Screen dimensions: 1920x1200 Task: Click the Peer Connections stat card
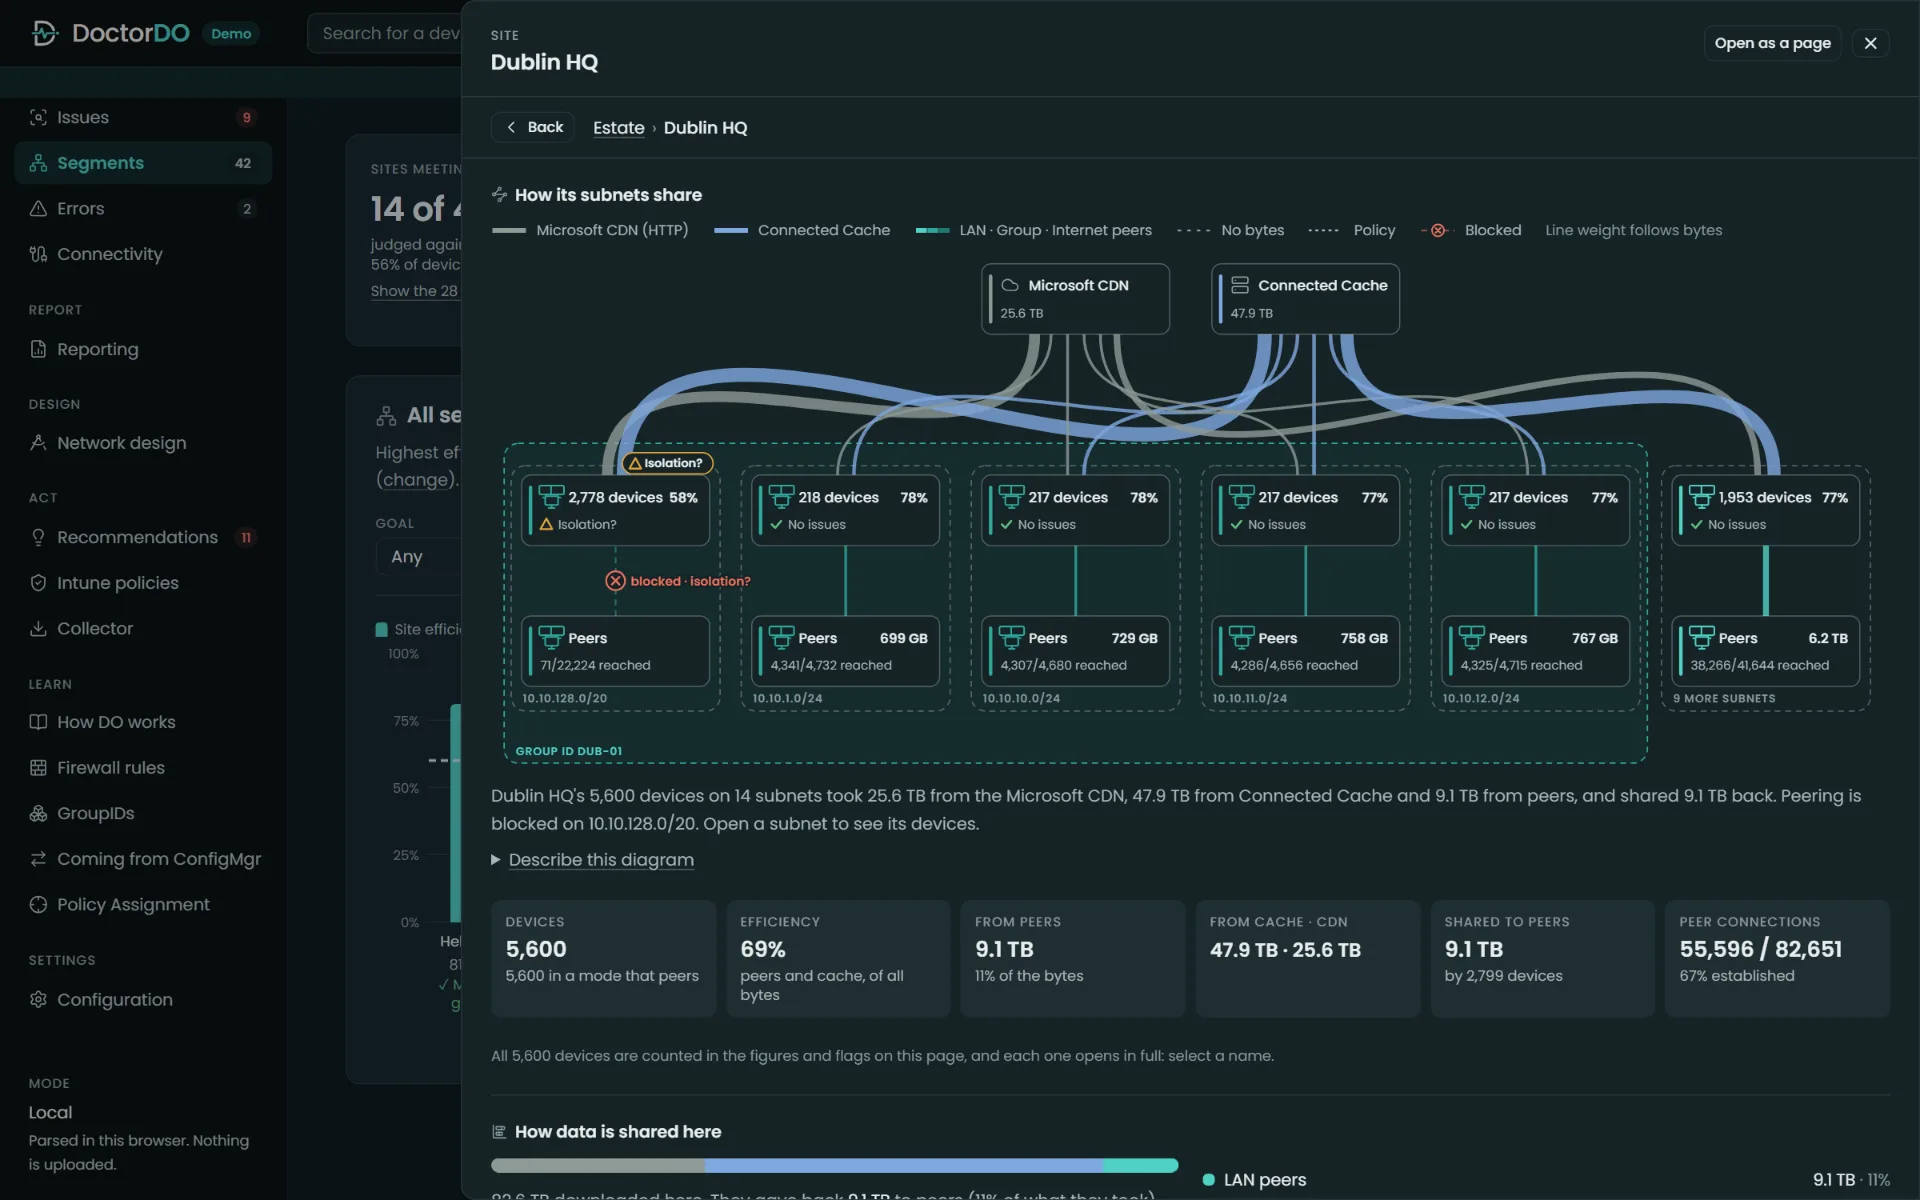click(1777, 959)
